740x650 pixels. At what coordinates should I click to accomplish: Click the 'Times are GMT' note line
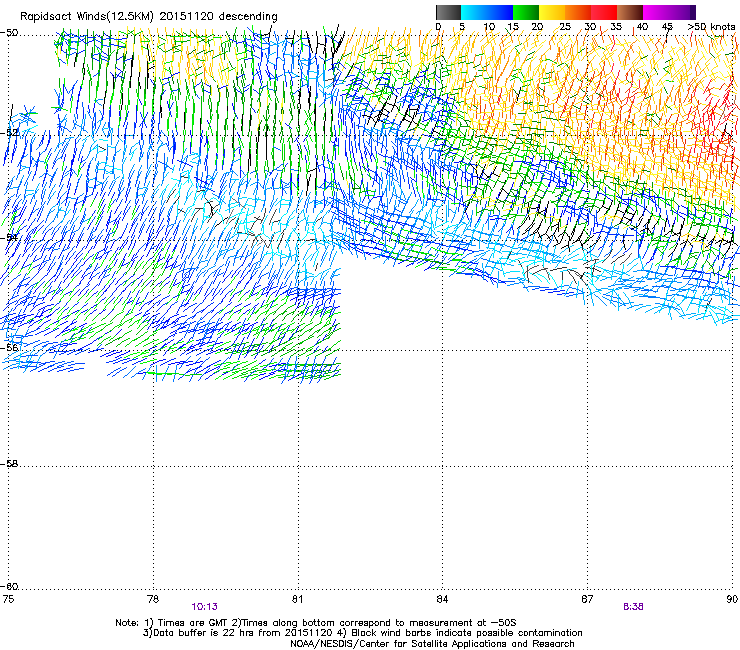coord(316,623)
